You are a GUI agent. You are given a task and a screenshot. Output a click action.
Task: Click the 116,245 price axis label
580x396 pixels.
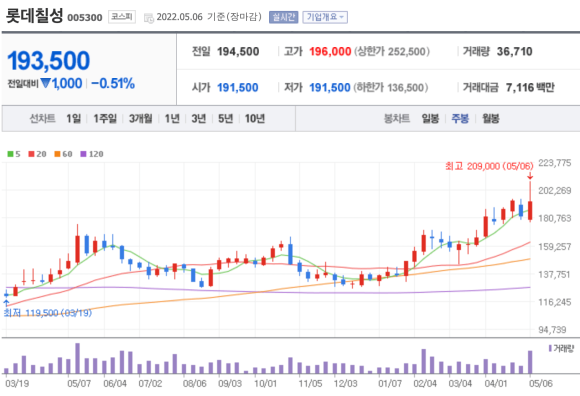coord(554,302)
